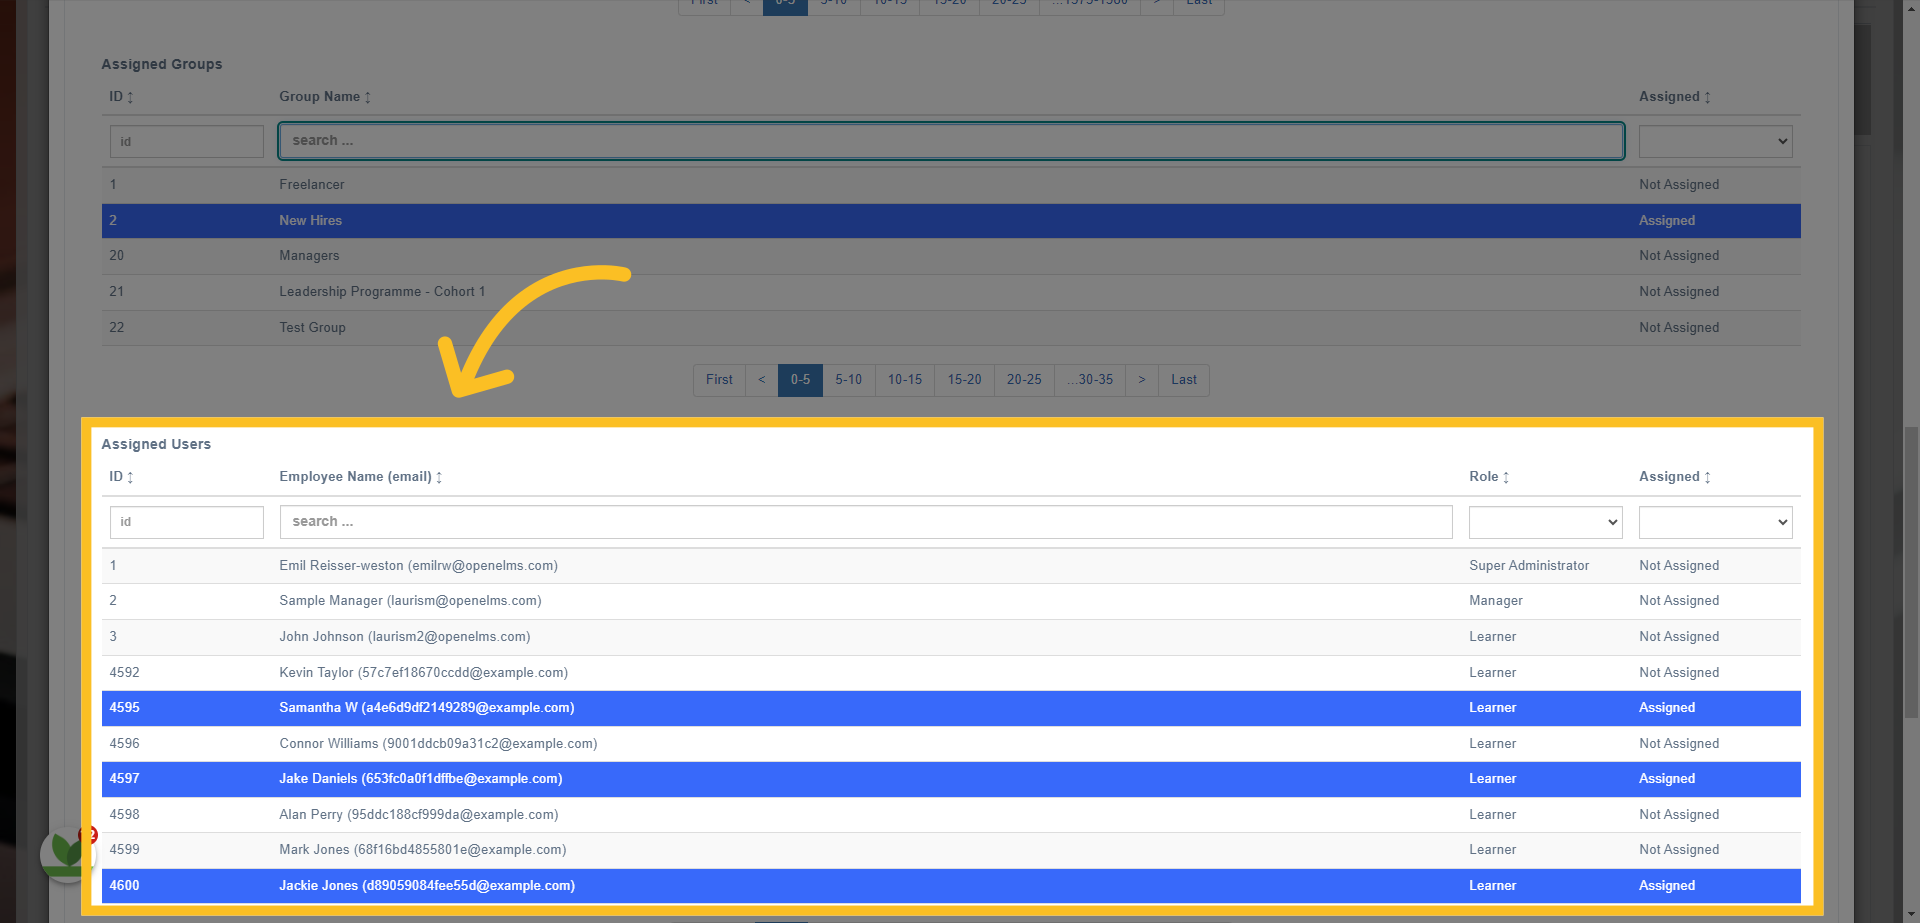Open Assigned filter dropdown for users
Image resolution: width=1920 pixels, height=923 pixels.
pyautogui.click(x=1715, y=522)
